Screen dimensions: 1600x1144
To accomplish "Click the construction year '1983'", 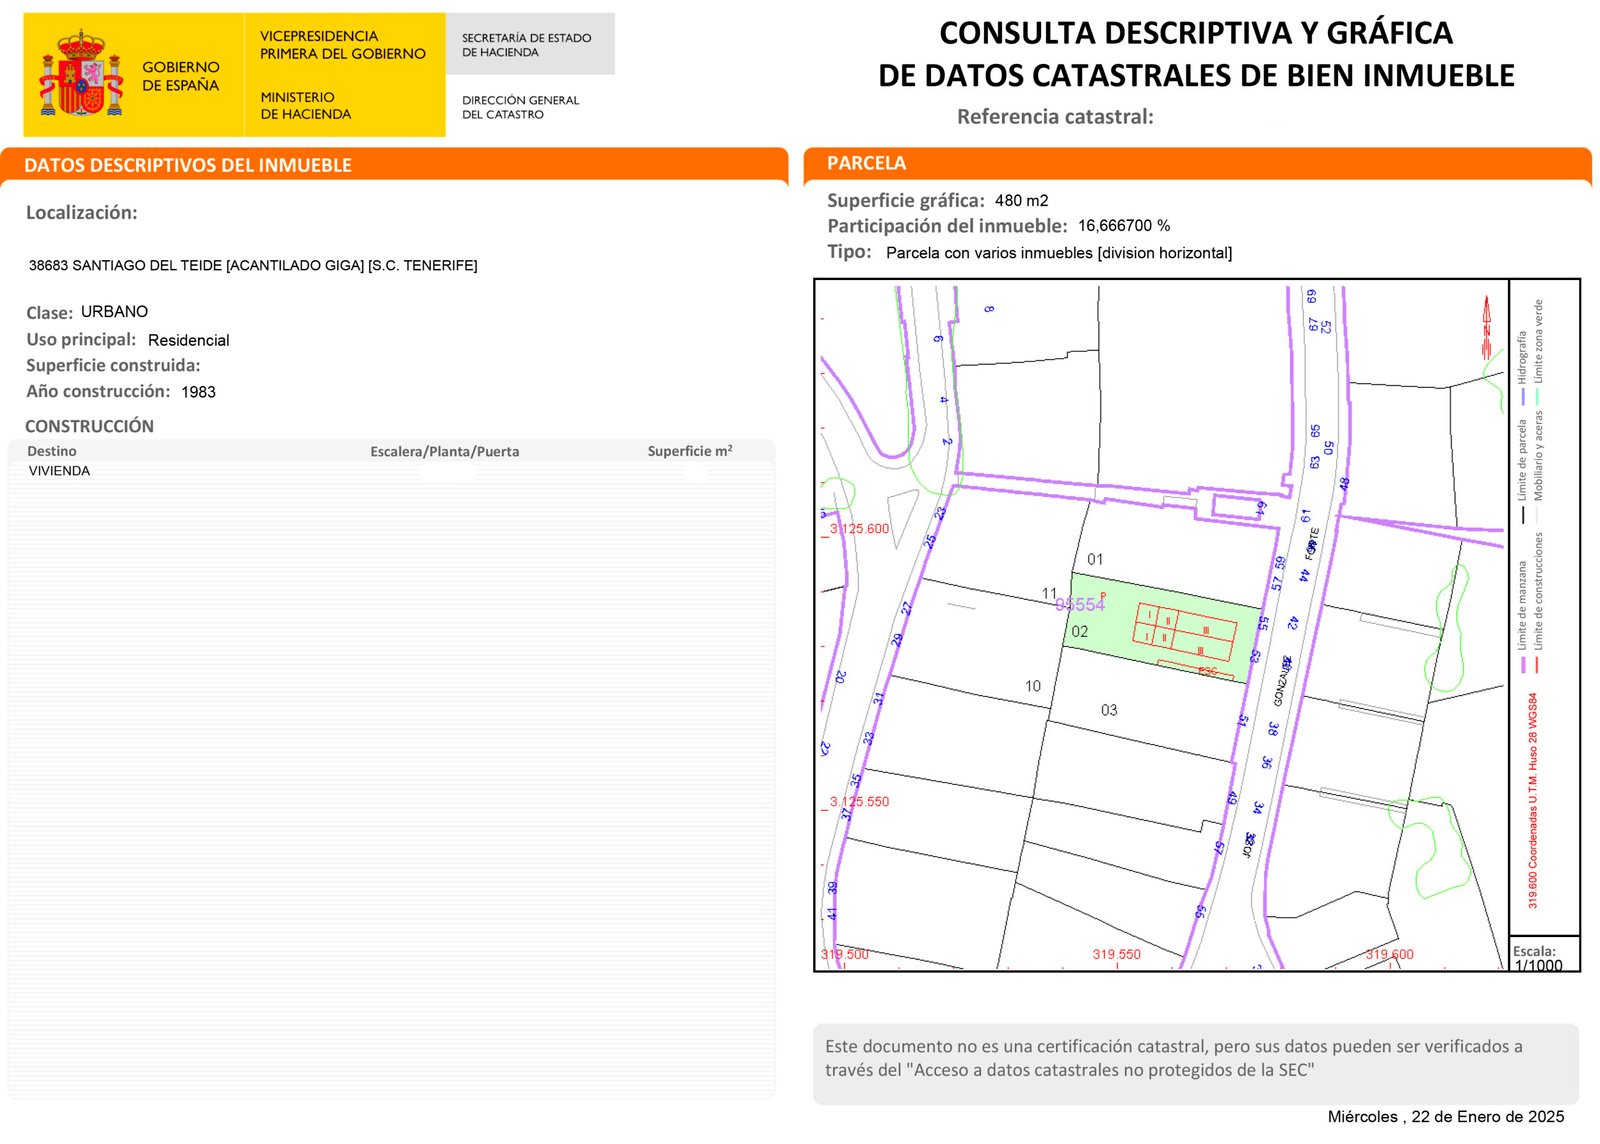I will pyautogui.click(x=199, y=392).
